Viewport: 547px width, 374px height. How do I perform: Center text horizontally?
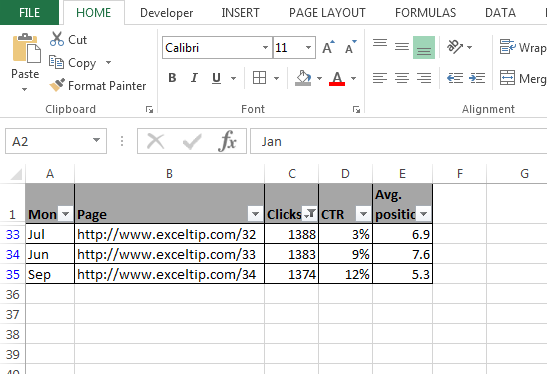(x=402, y=78)
